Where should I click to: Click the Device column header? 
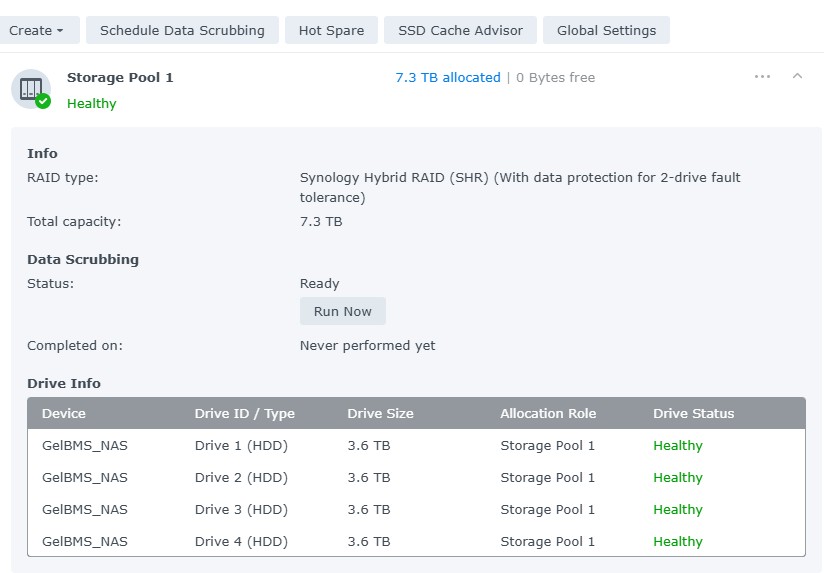pos(64,414)
